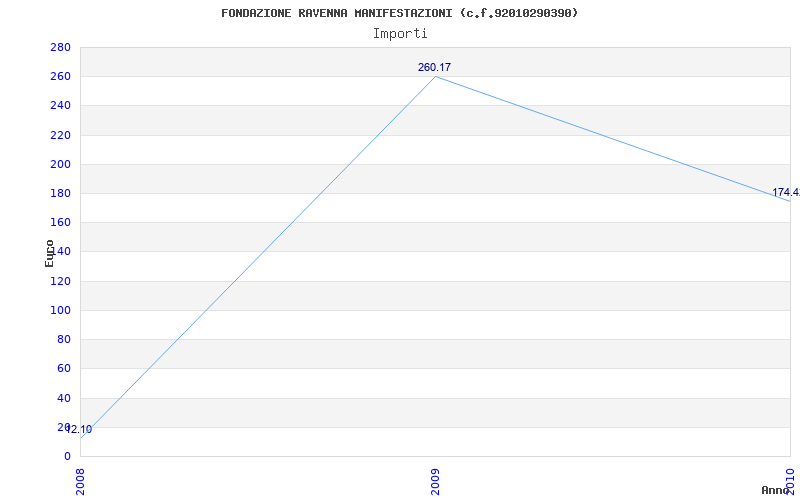Click the Euro y-axis title
The width and height of the screenshot is (800, 500).
49,253
